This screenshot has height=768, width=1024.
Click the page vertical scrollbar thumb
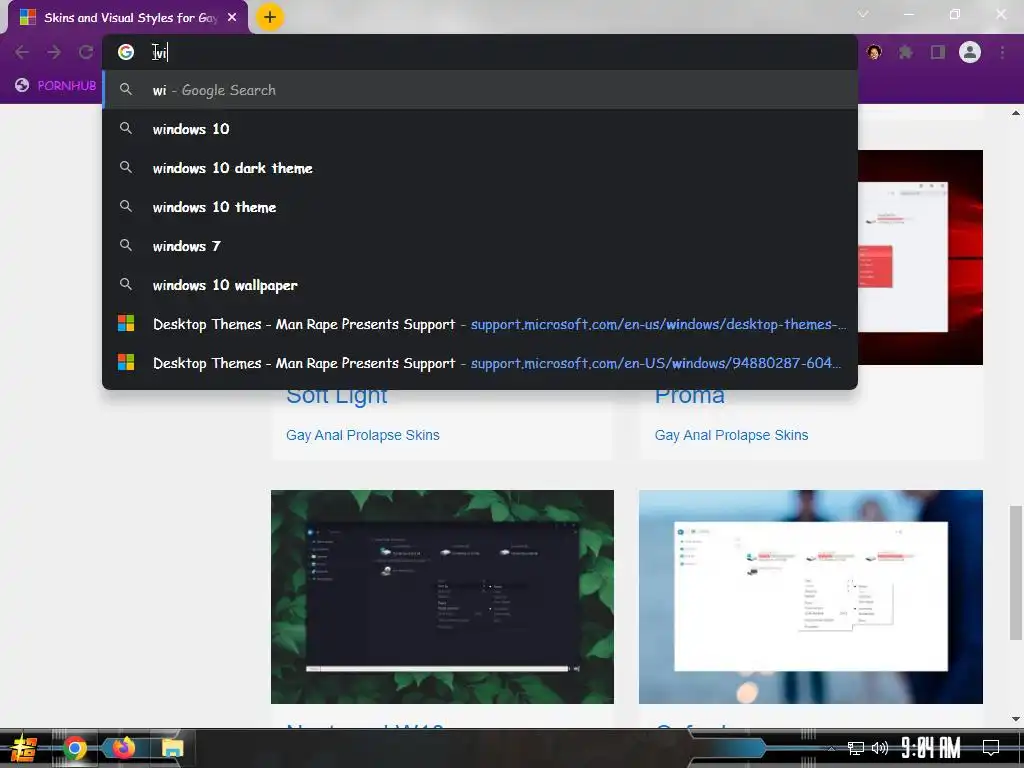[x=1016, y=572]
